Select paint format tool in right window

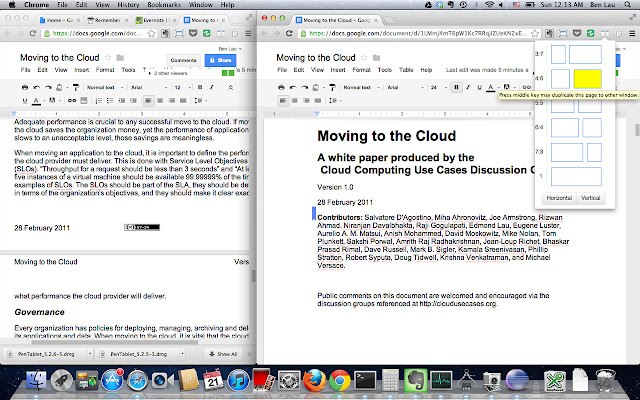tap(332, 87)
